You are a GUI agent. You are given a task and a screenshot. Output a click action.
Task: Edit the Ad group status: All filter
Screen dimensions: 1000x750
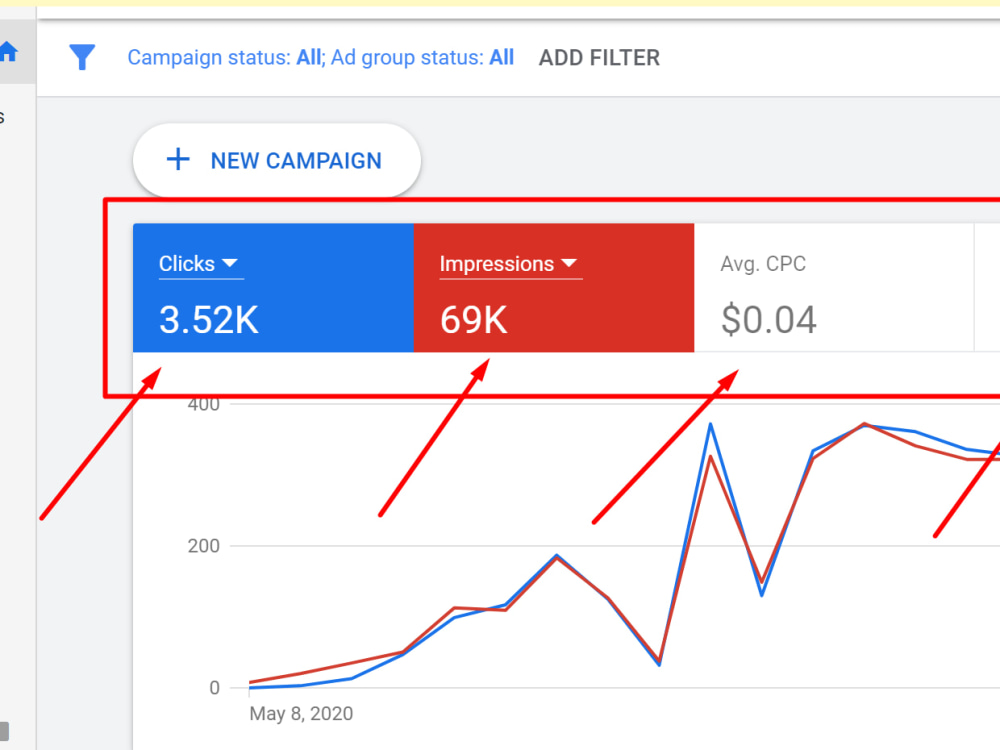422,57
